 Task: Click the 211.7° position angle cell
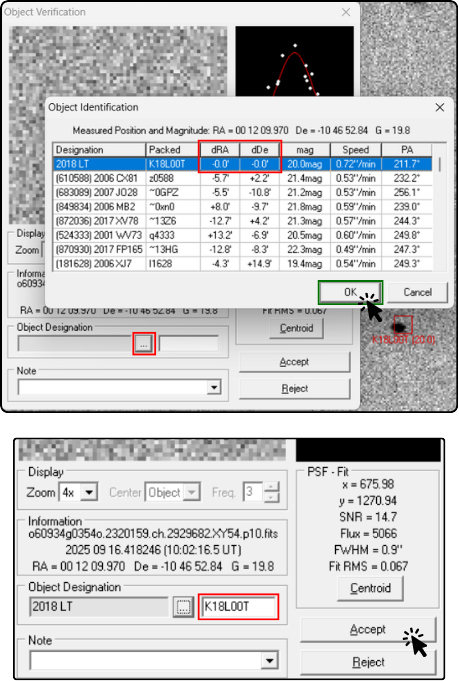pos(407,164)
